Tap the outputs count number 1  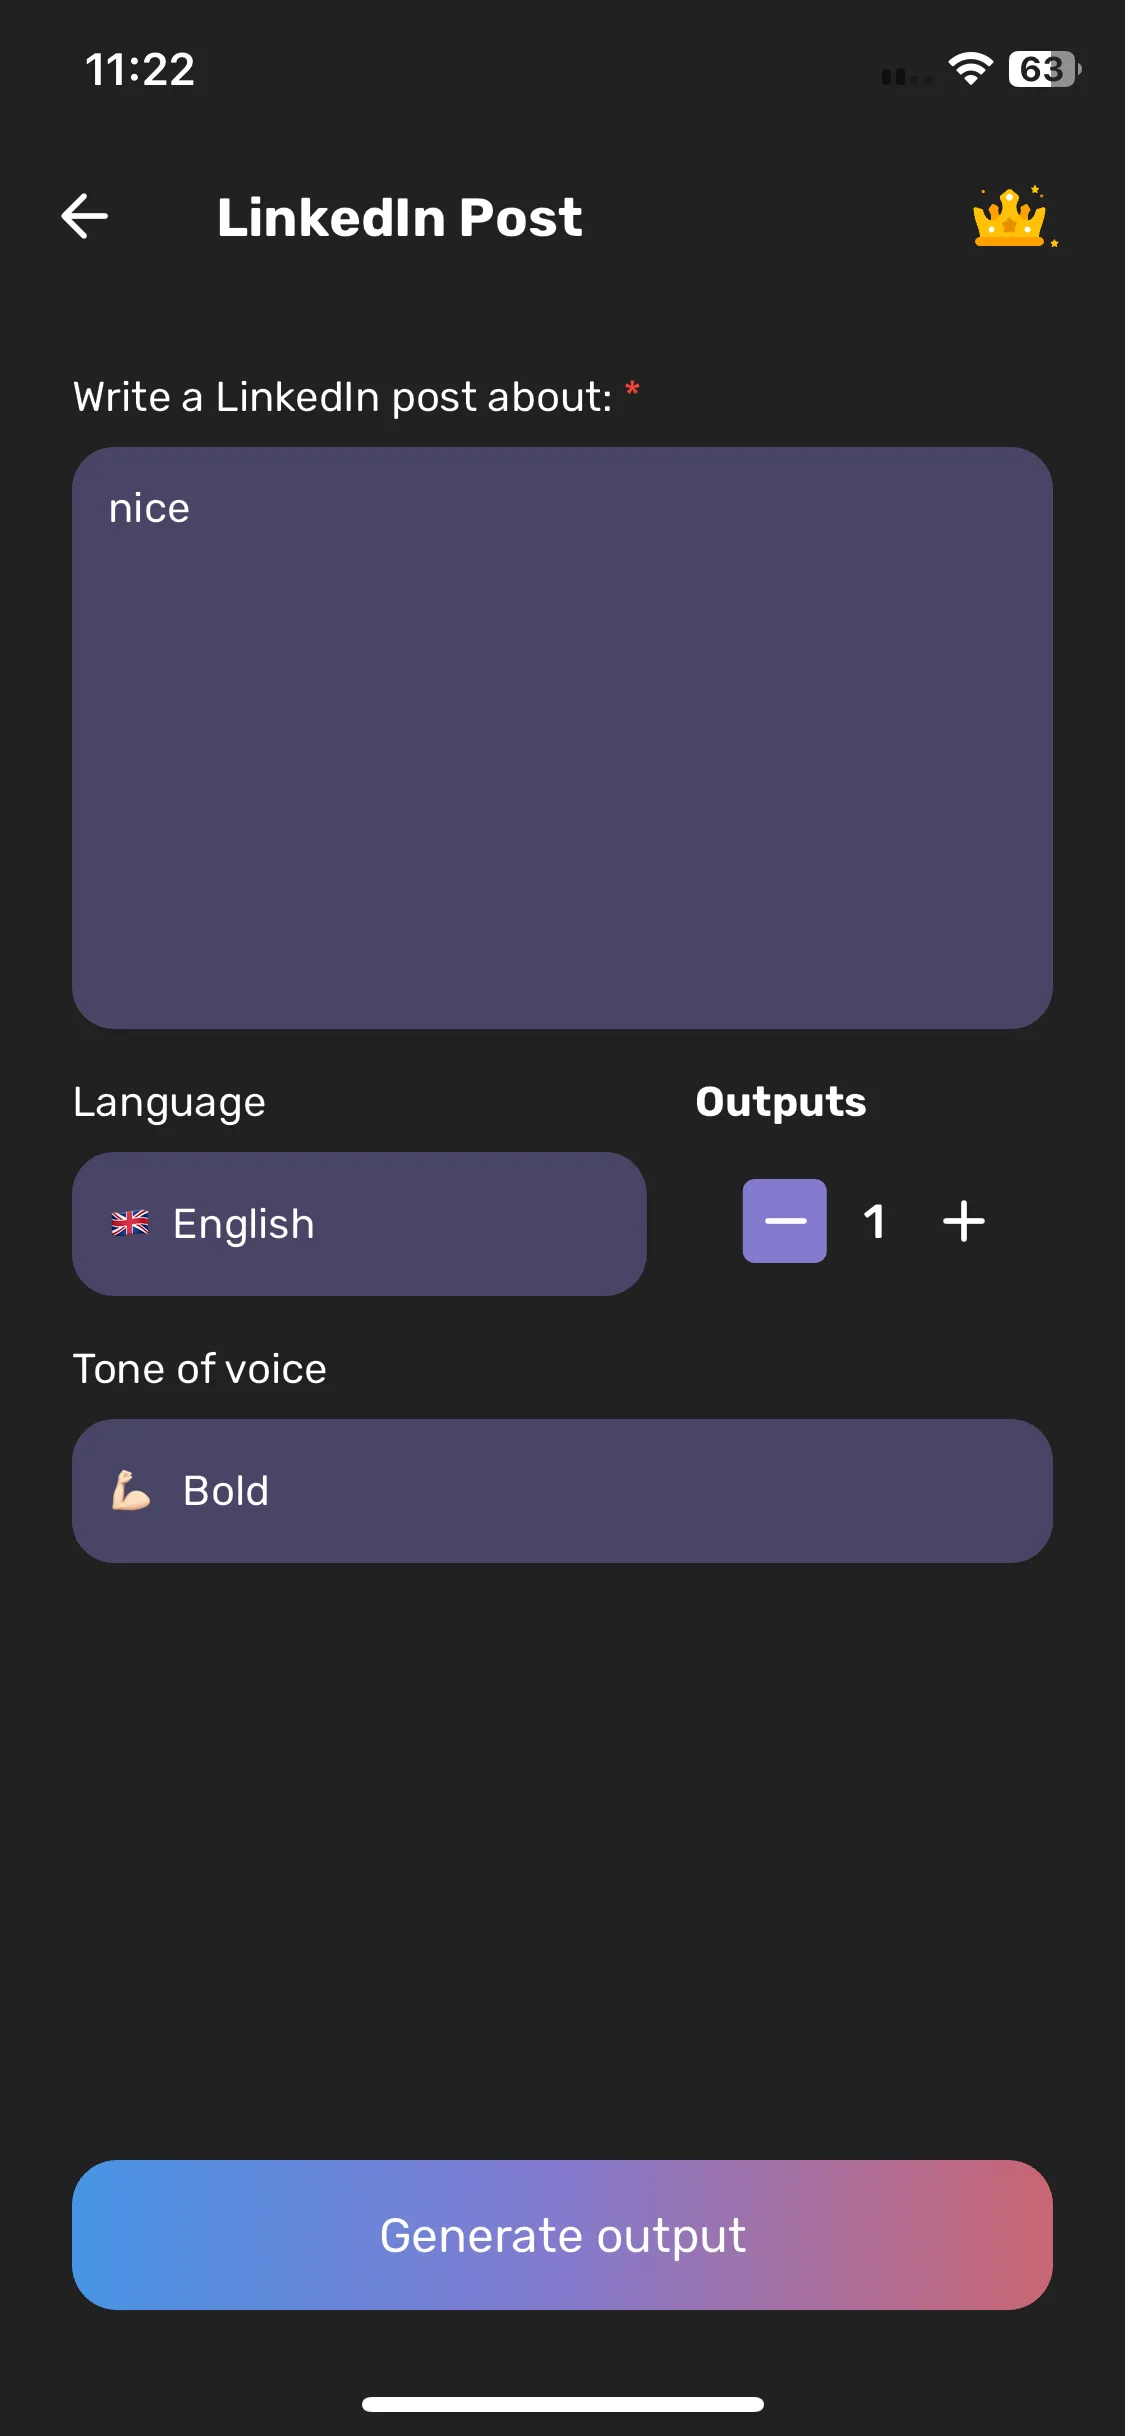[x=875, y=1221]
